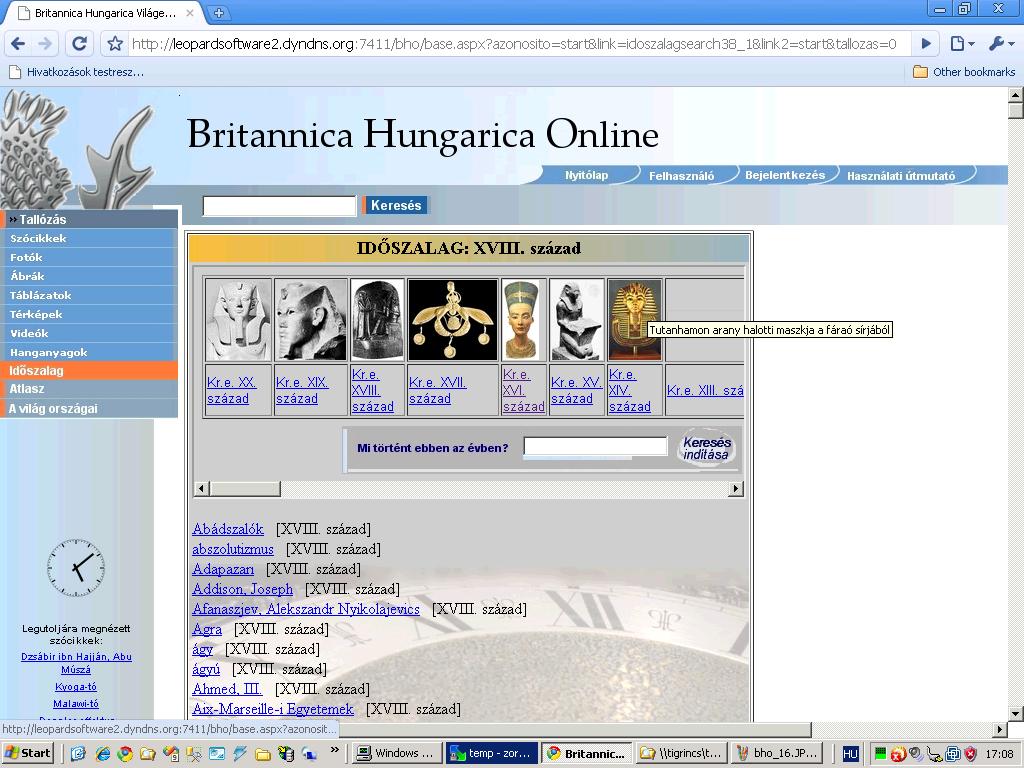This screenshot has height=768, width=1024.
Task: Select Térképek in the sidebar
Action: [x=89, y=314]
